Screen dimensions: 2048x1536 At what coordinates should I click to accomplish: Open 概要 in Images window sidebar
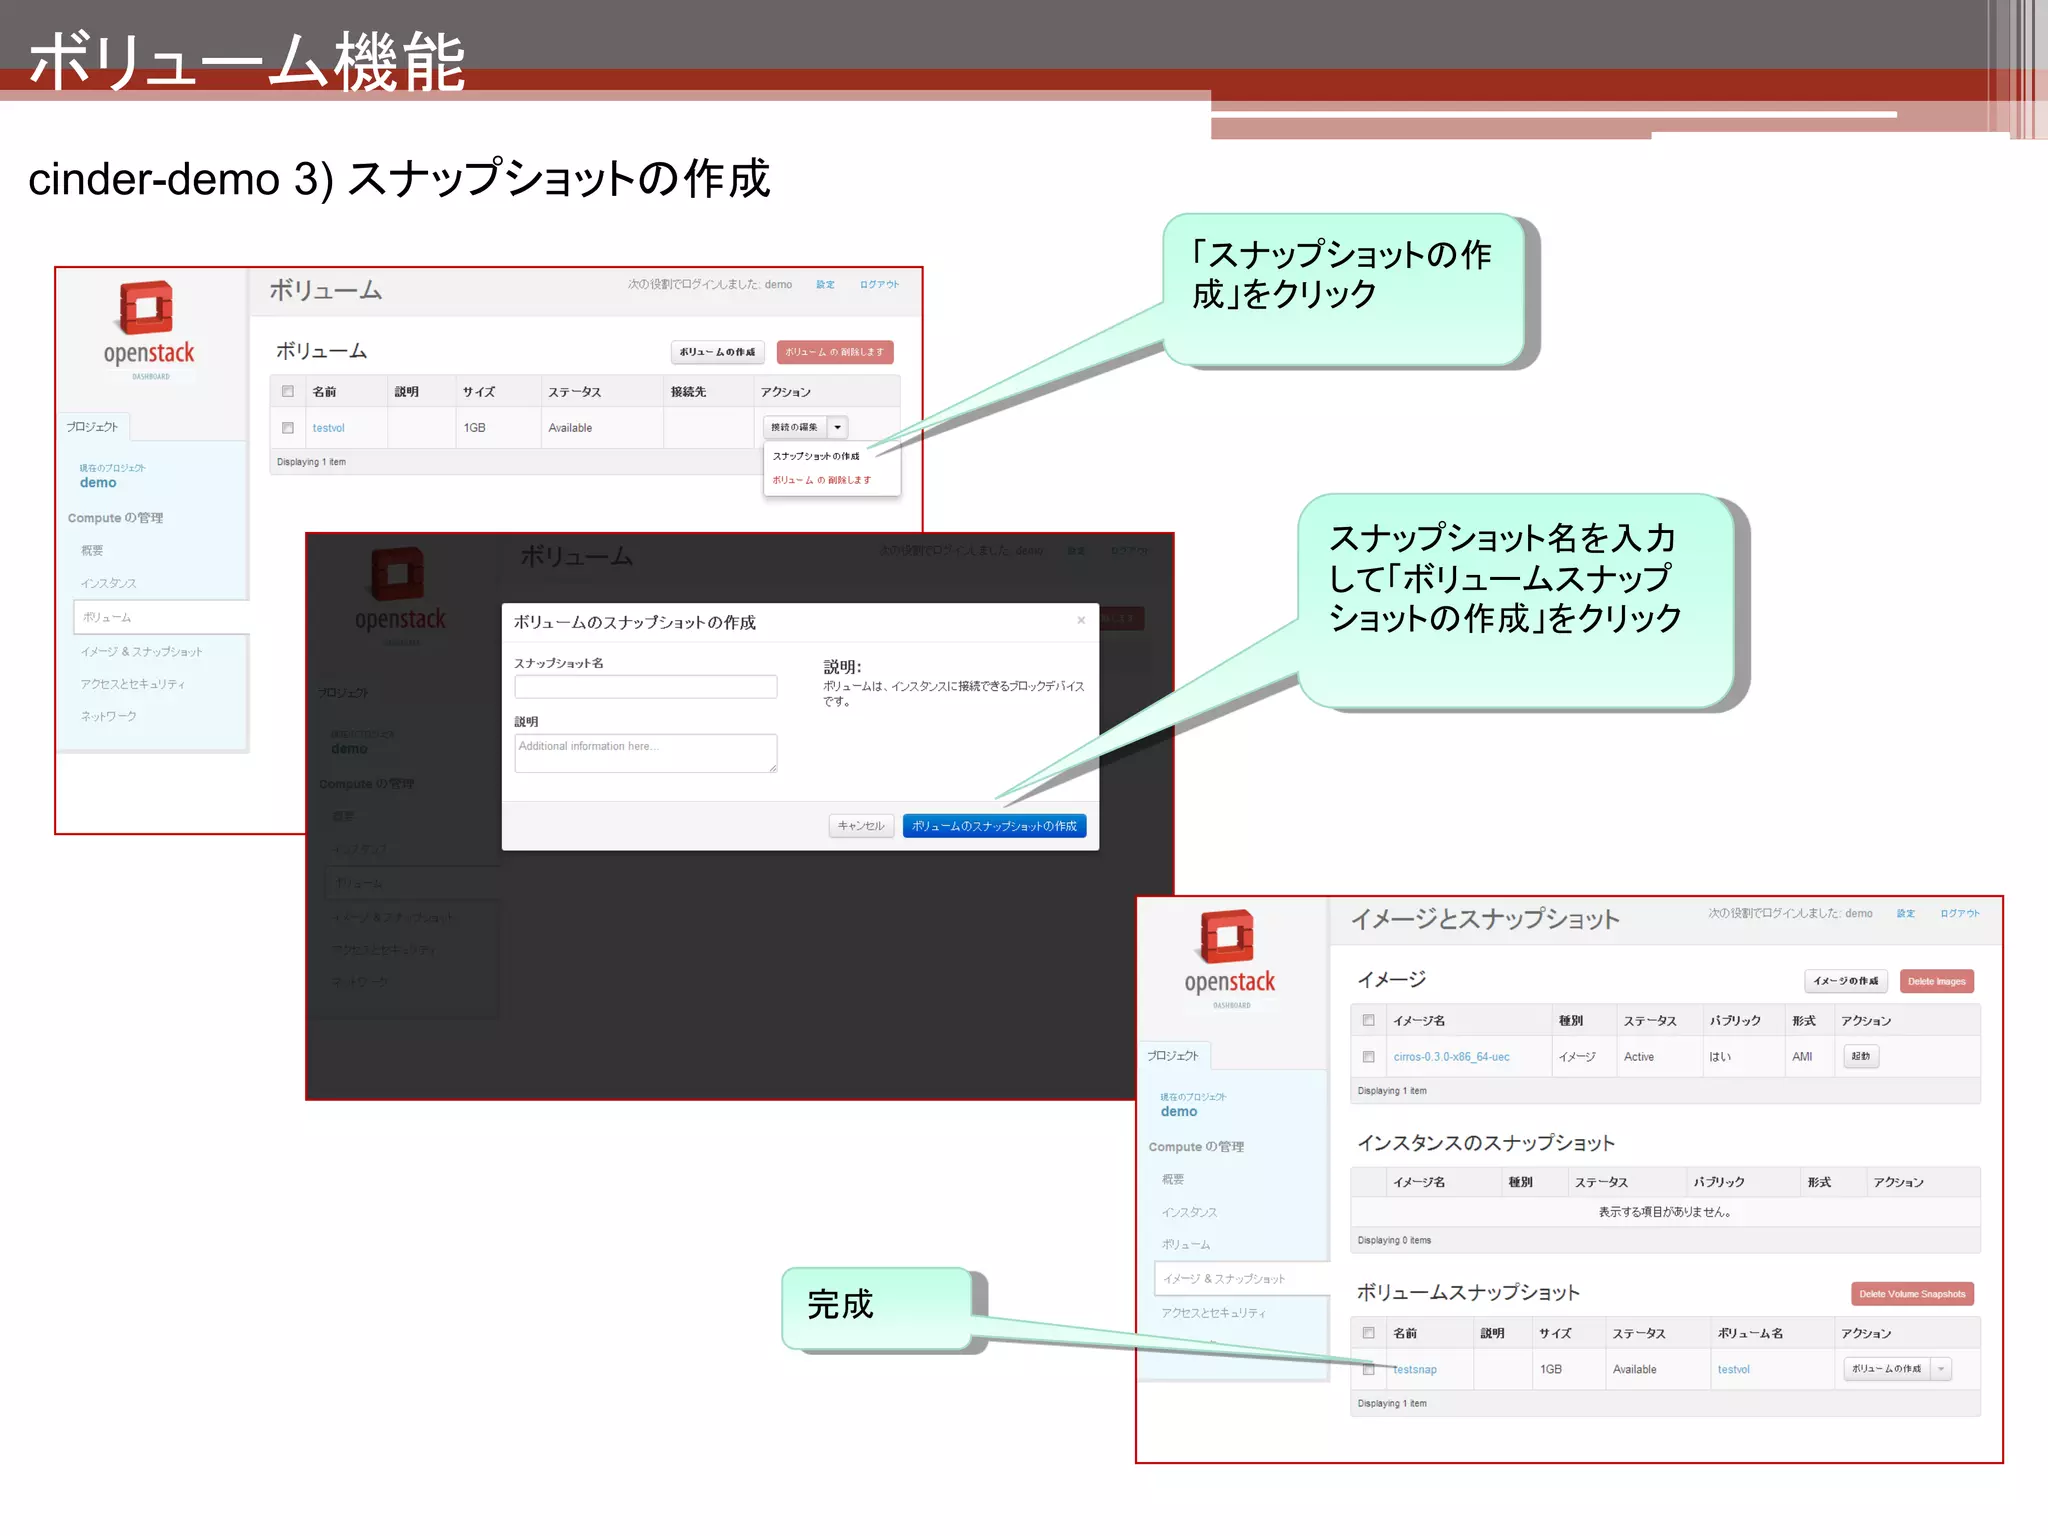(1173, 1179)
